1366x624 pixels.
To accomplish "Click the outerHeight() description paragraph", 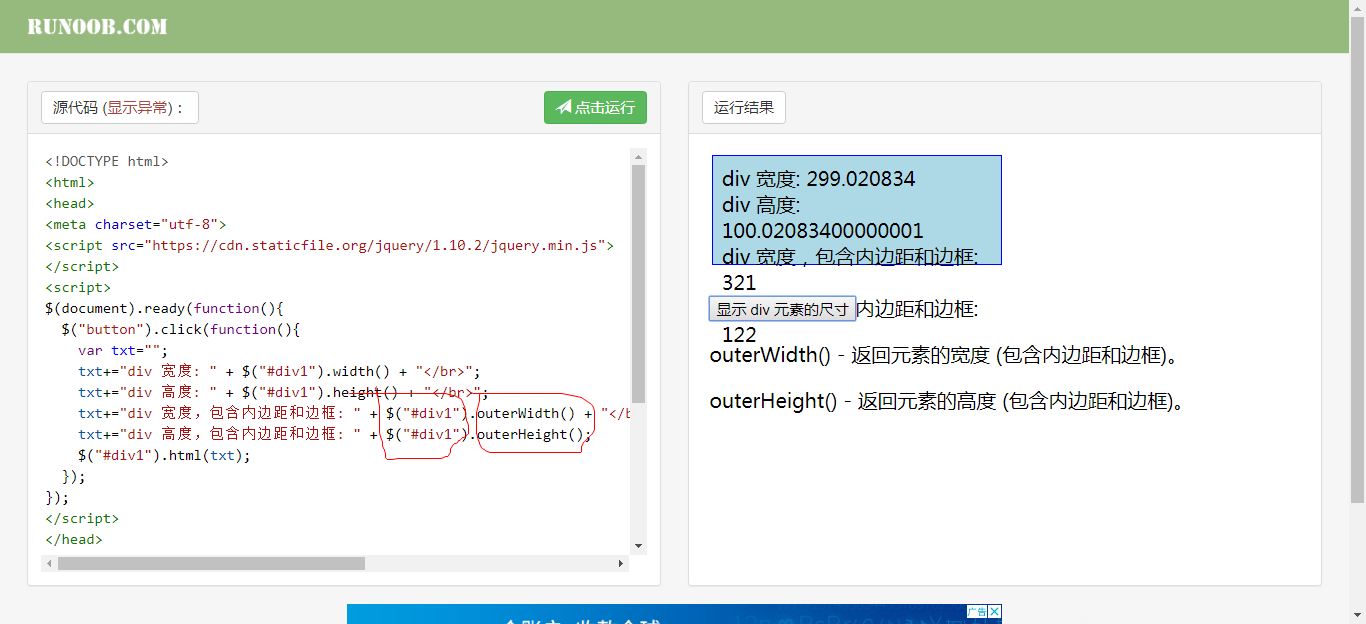I will pyautogui.click(x=948, y=401).
